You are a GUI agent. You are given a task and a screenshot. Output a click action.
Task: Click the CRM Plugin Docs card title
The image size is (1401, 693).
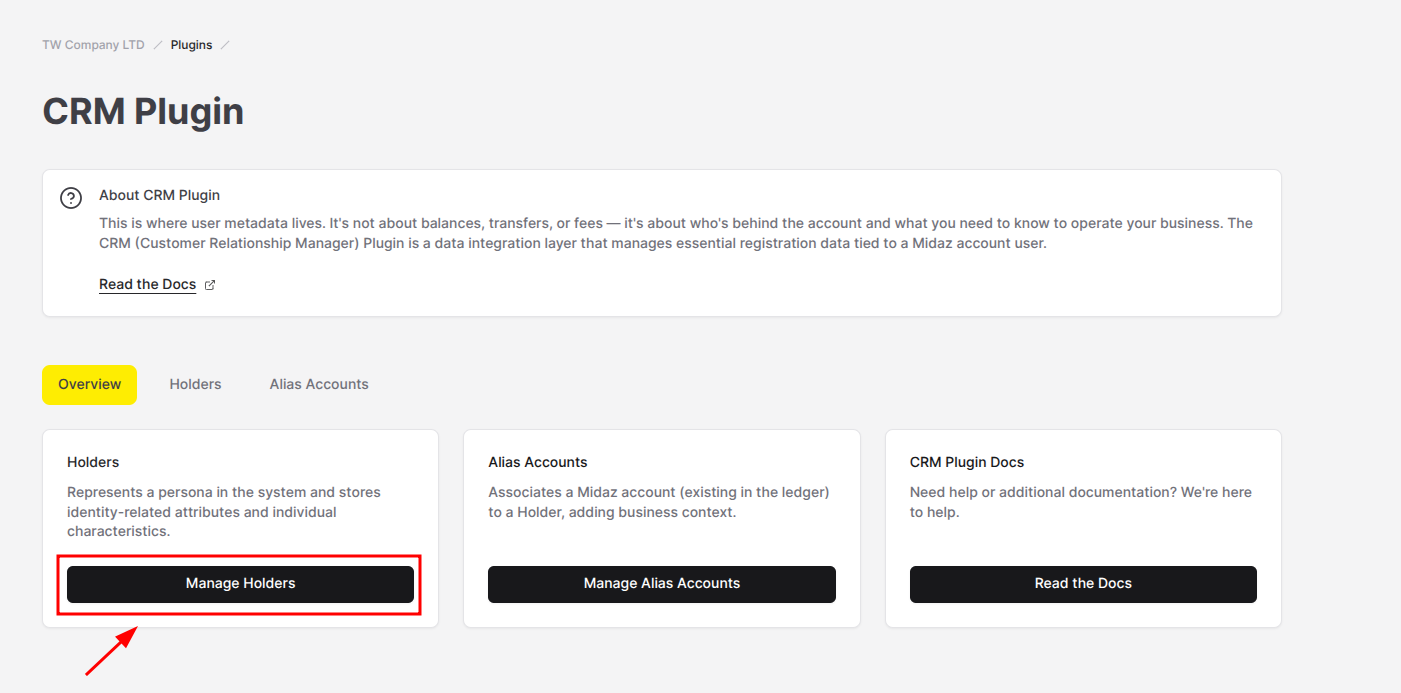point(967,462)
